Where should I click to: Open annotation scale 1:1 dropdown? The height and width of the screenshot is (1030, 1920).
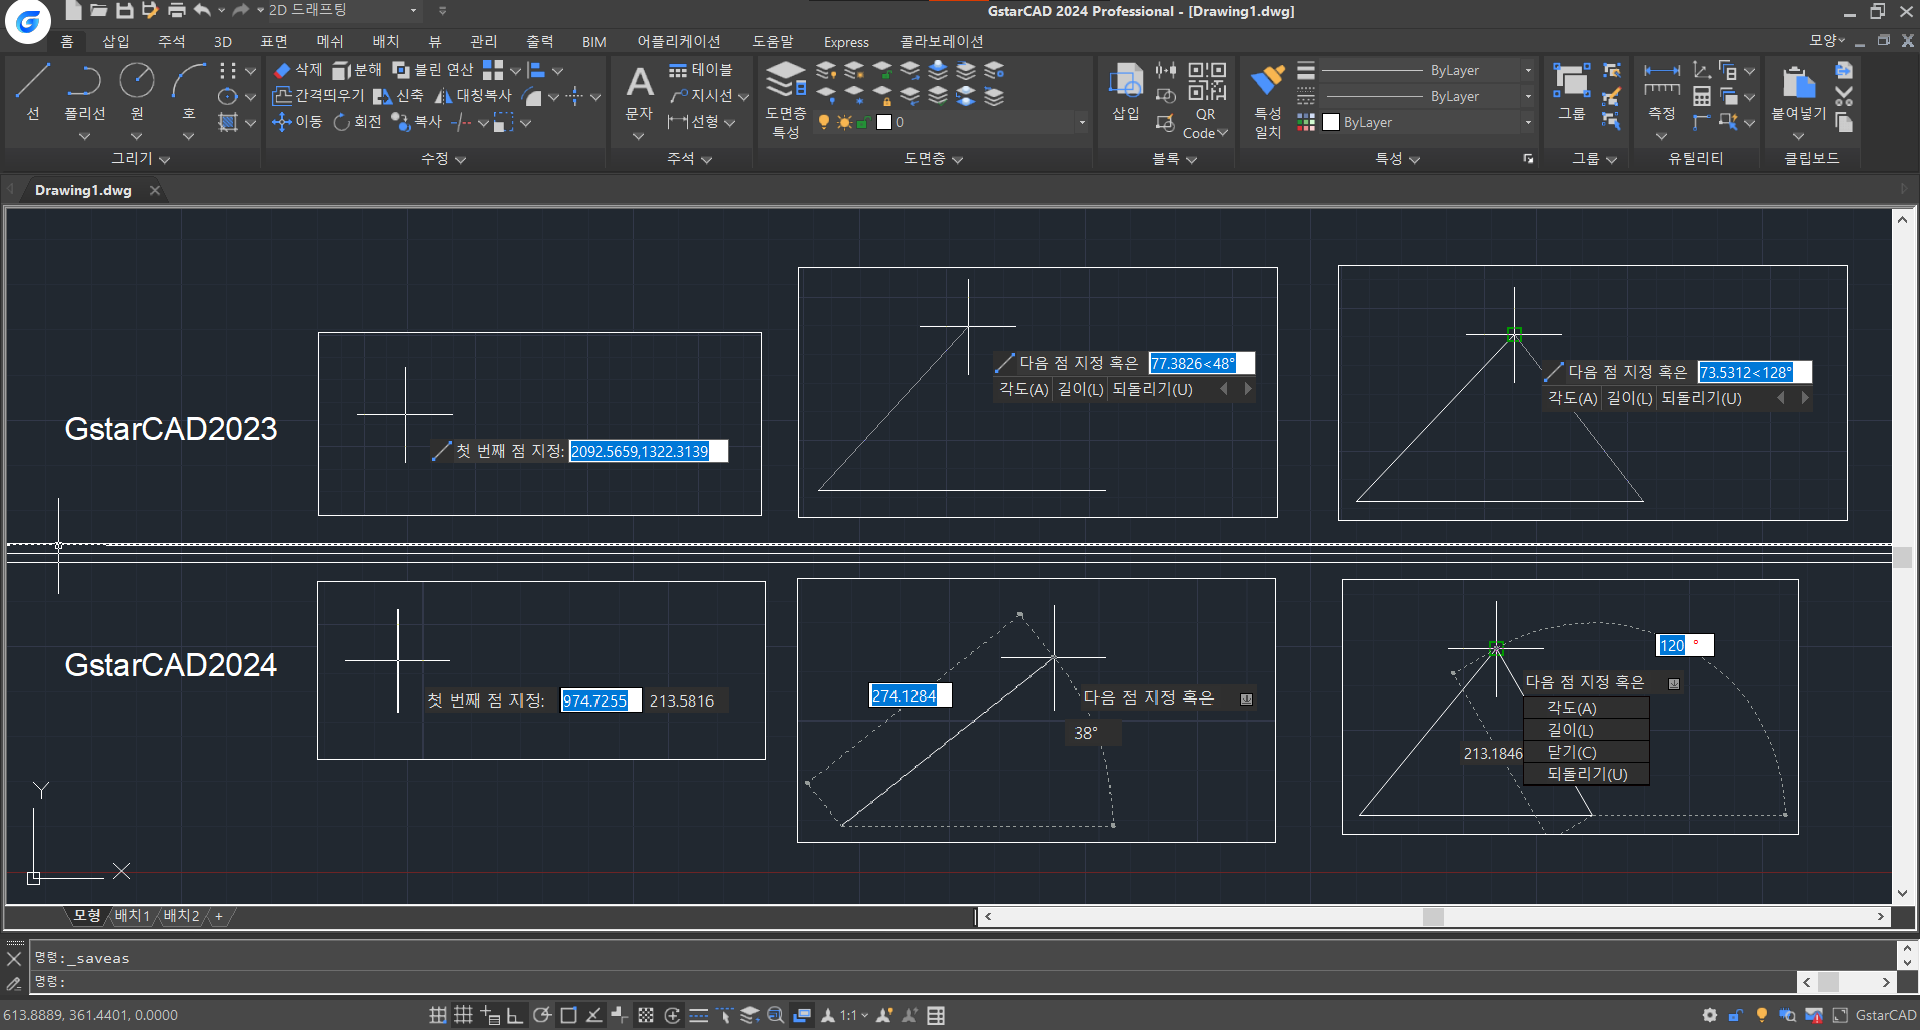pyautogui.click(x=853, y=1015)
